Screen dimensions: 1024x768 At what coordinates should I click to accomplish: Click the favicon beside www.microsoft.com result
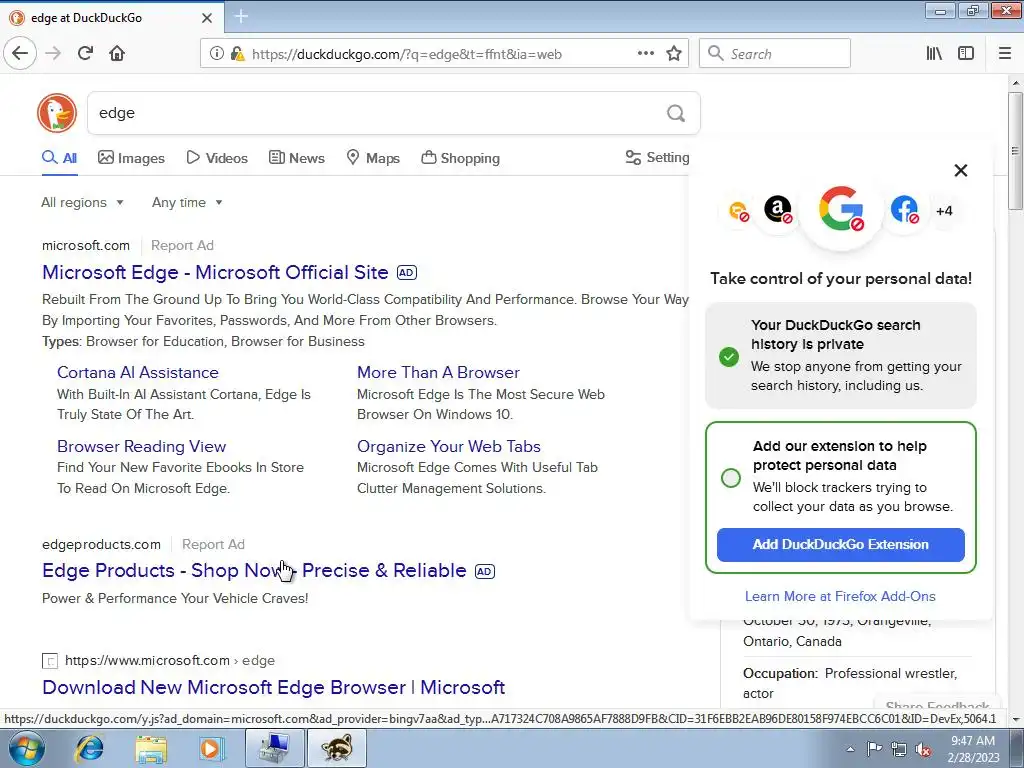point(50,661)
